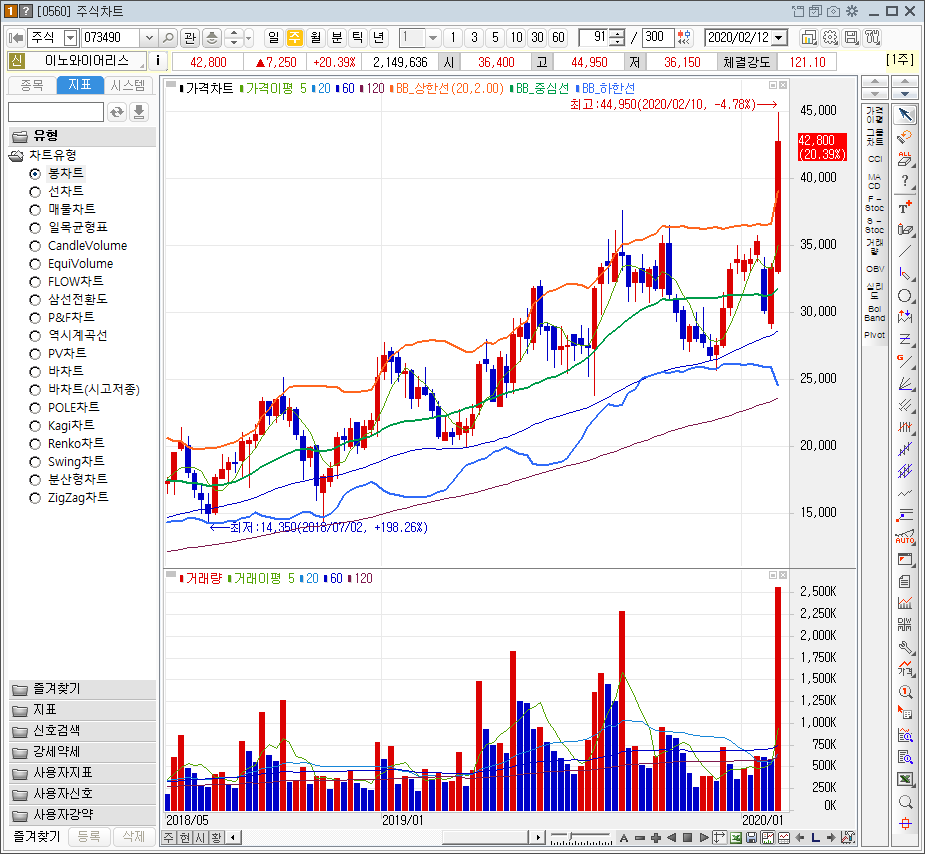Select the 삼선전환도 radio button

tap(35, 300)
